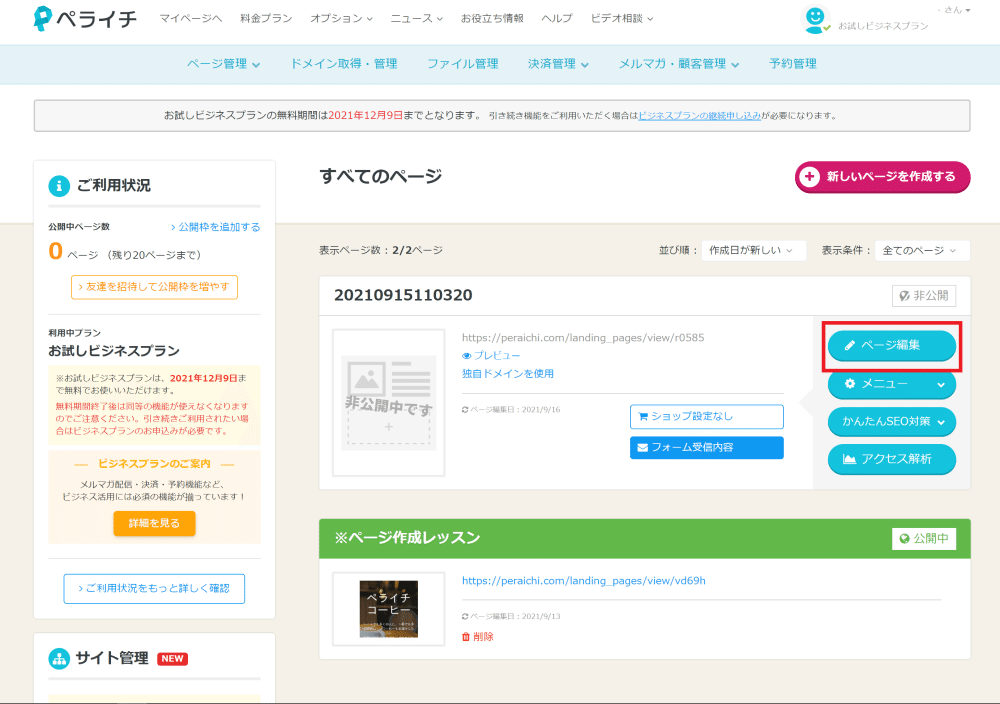Click the trash icon beside 削除
The height and width of the screenshot is (704, 1000).
coord(466,637)
